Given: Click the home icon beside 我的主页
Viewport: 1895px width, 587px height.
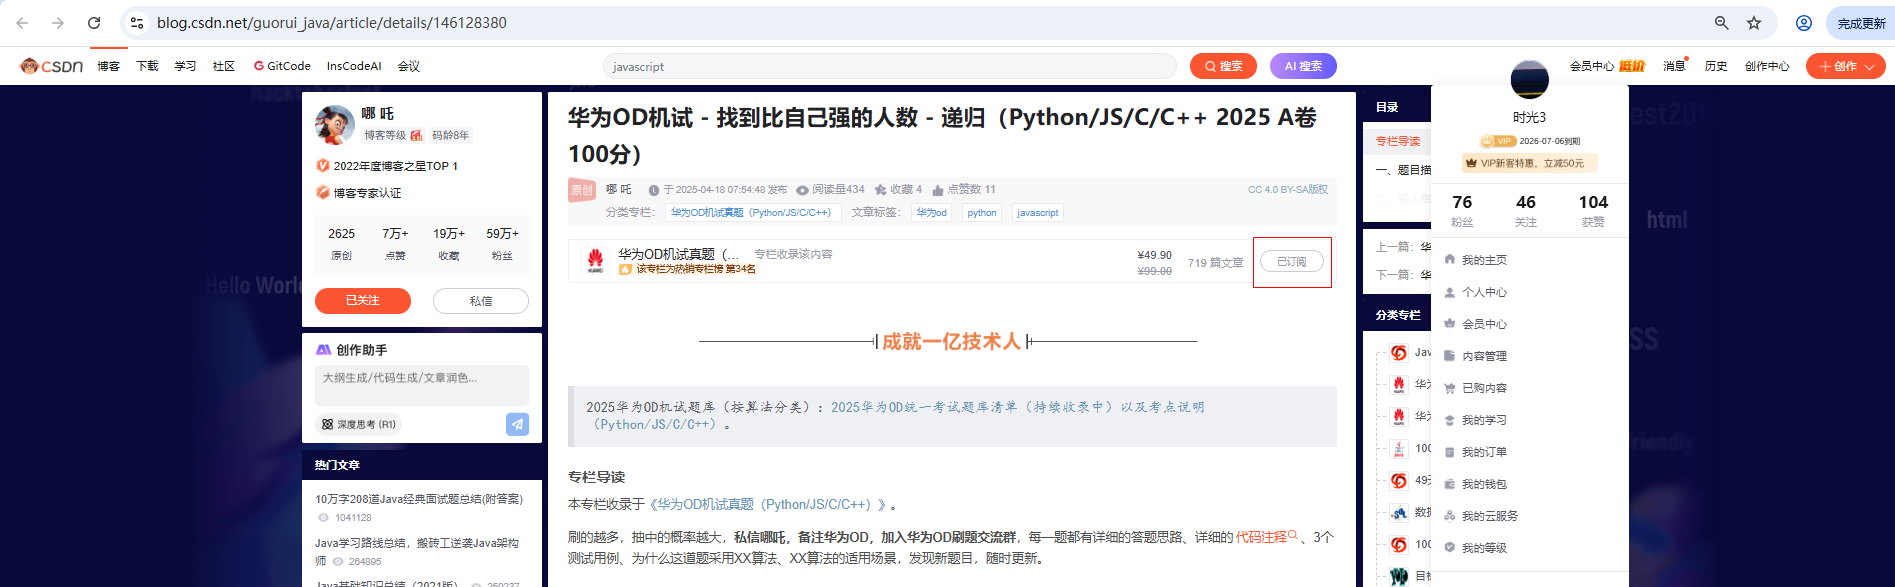Looking at the screenshot, I should pos(1449,259).
